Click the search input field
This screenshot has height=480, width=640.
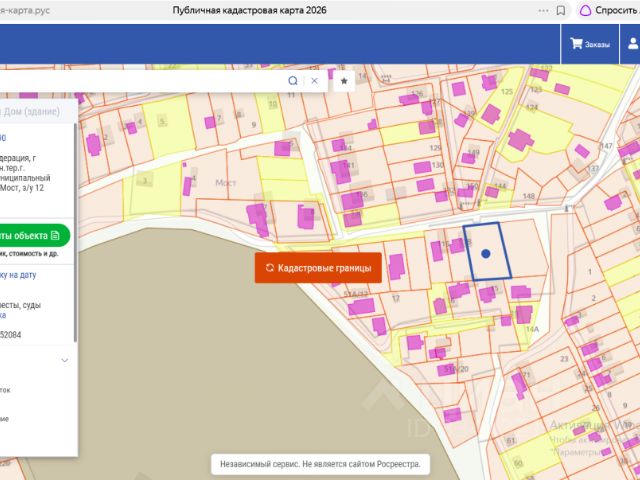(143, 81)
